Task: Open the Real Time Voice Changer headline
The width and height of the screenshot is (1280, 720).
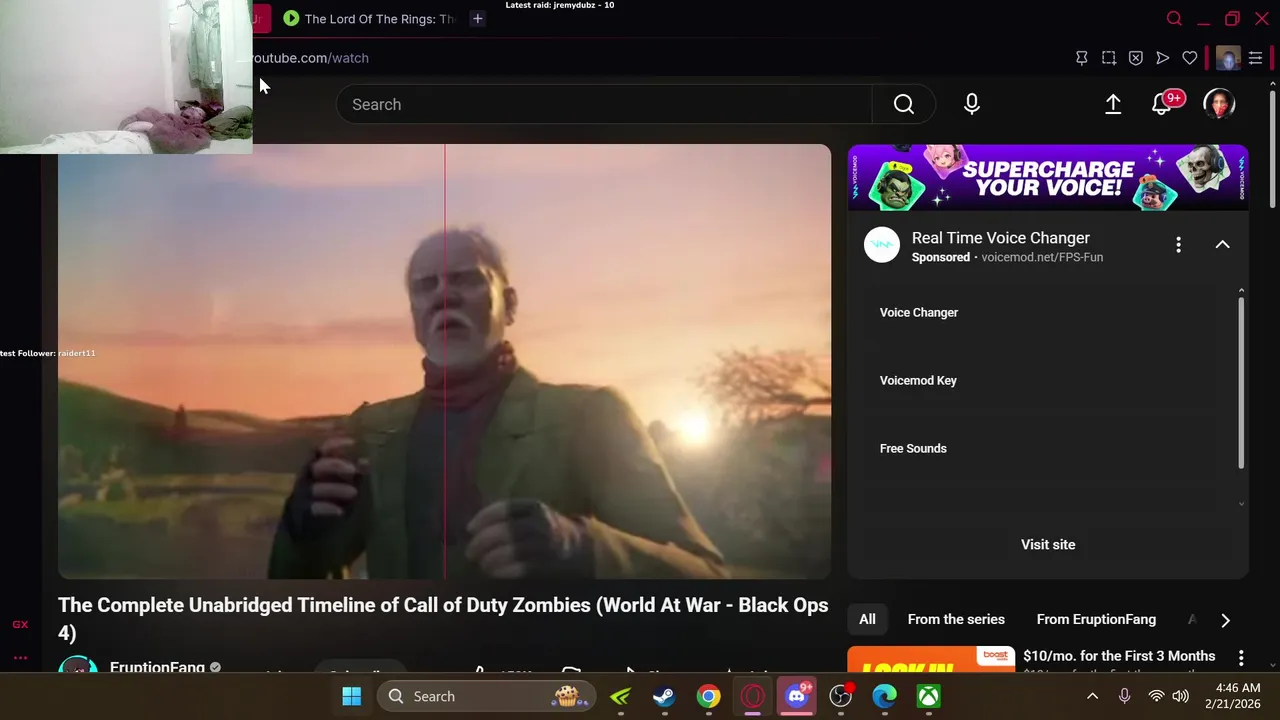Action: point(1001,238)
